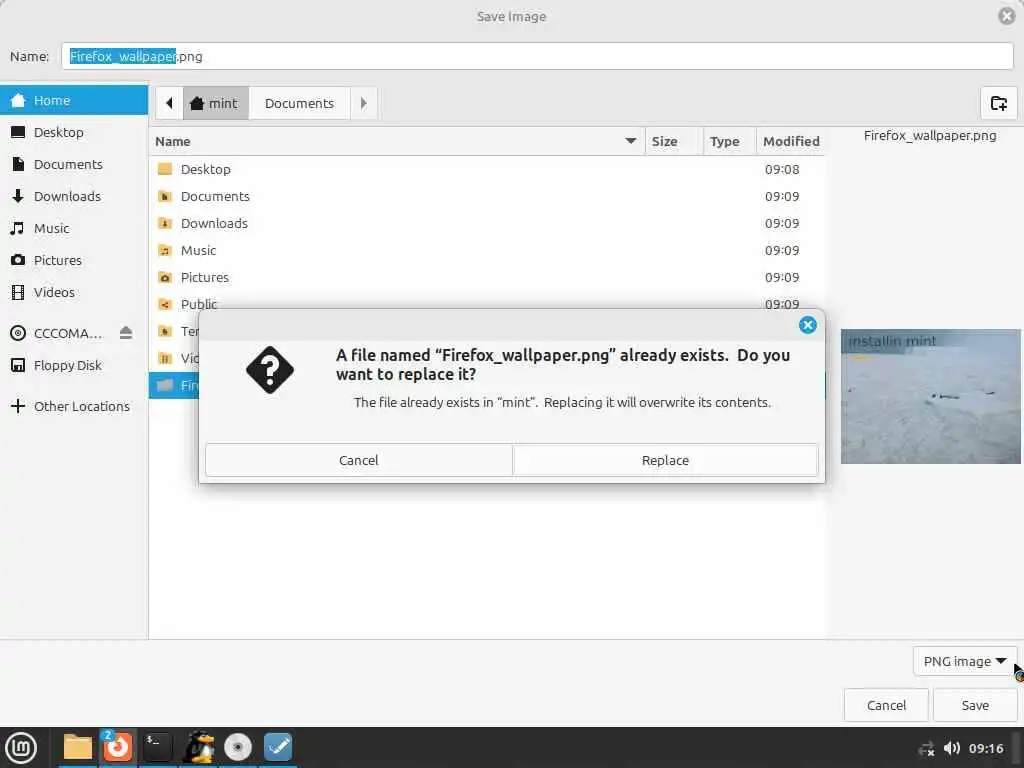Navigate back with the left path arrow

pyautogui.click(x=169, y=103)
